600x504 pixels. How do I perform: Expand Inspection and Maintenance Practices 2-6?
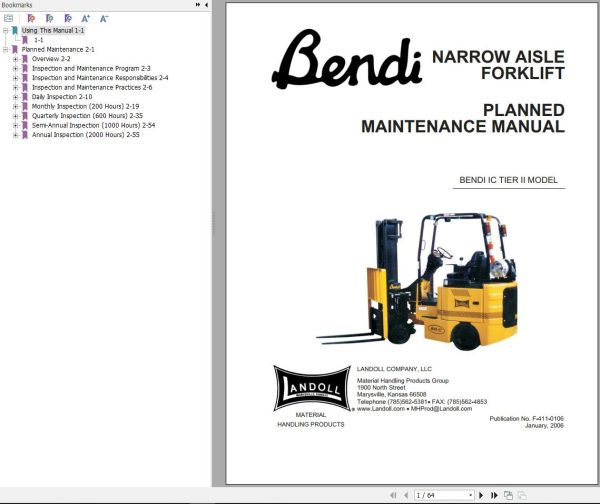tap(15, 88)
